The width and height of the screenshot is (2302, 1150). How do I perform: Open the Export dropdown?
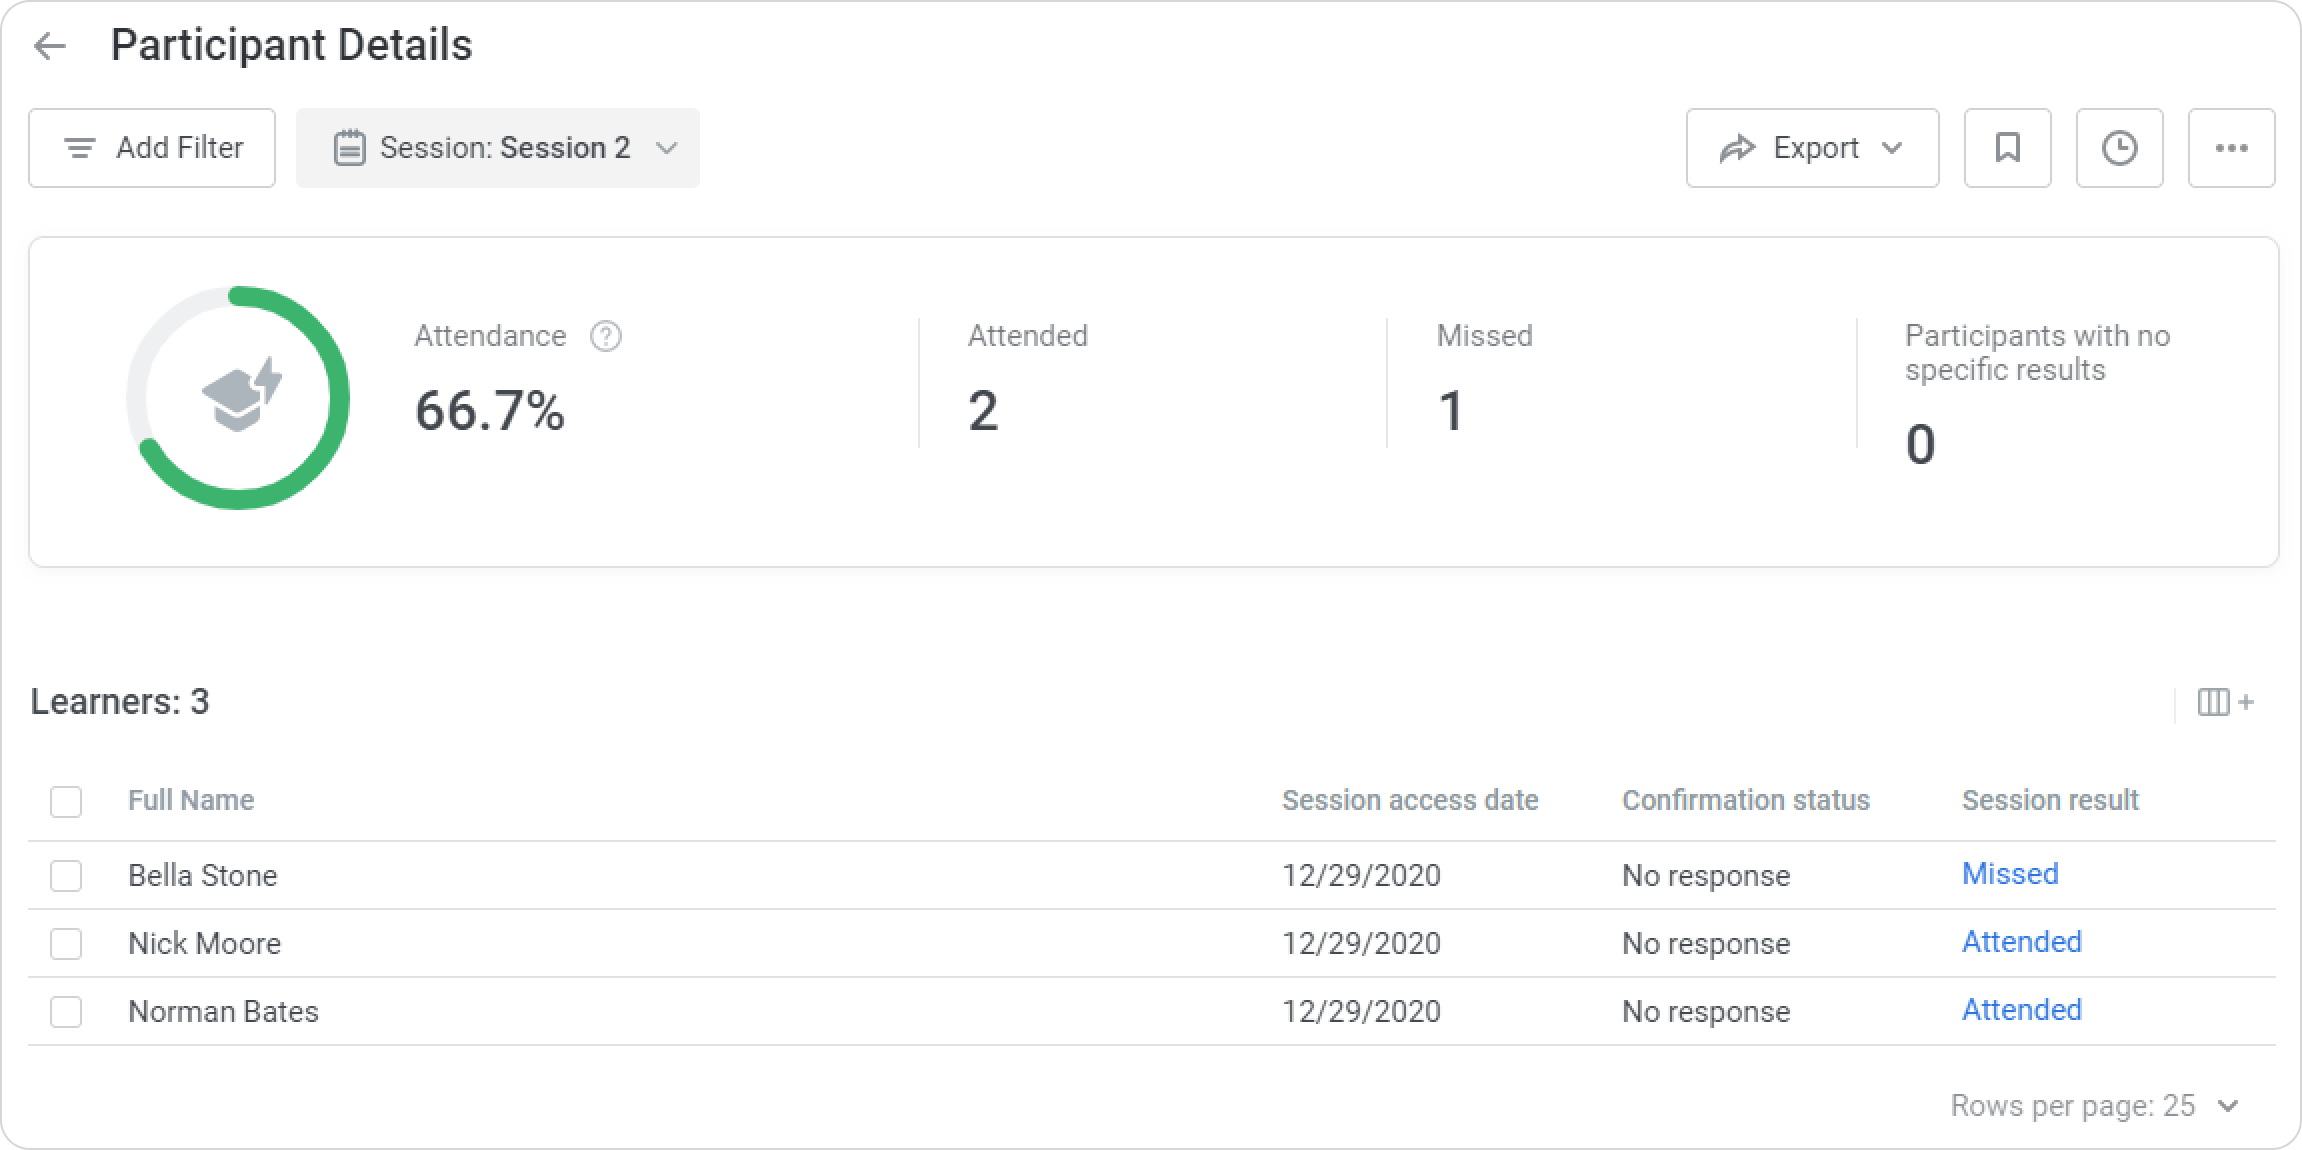point(1812,148)
